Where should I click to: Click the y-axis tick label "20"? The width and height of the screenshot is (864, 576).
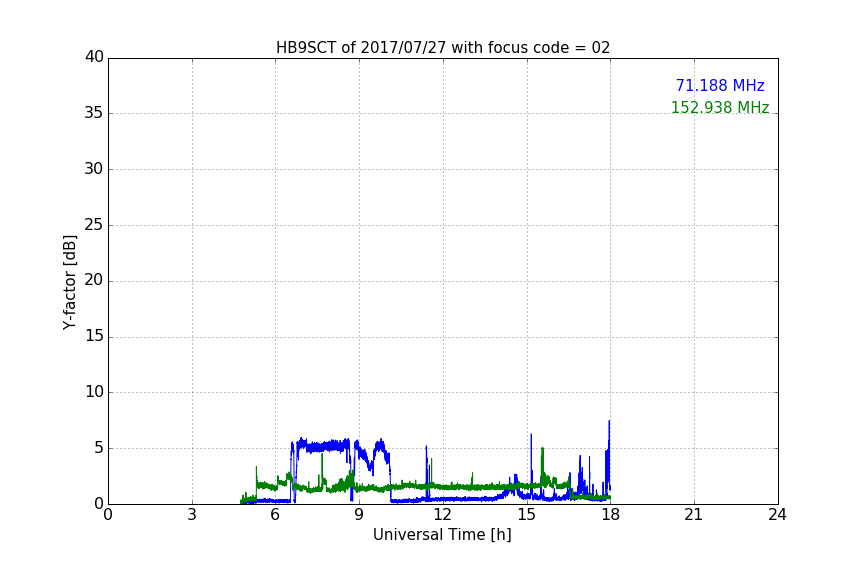click(x=94, y=280)
